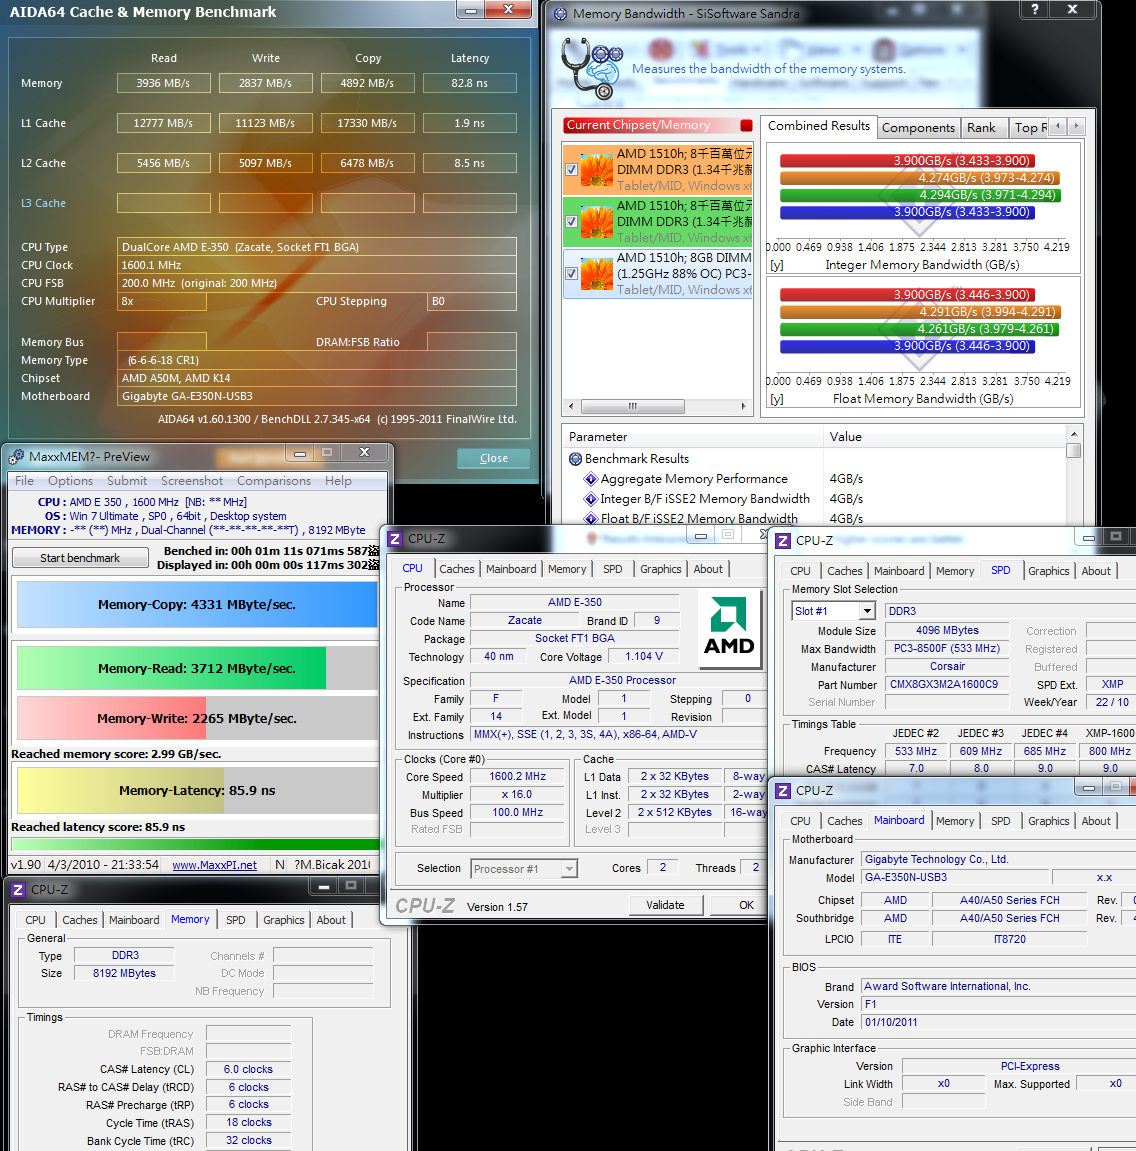Image resolution: width=1136 pixels, height=1151 pixels.
Task: Click the Float B/F iSSE2 Memory Bandwidth diamond icon
Action: tap(590, 518)
